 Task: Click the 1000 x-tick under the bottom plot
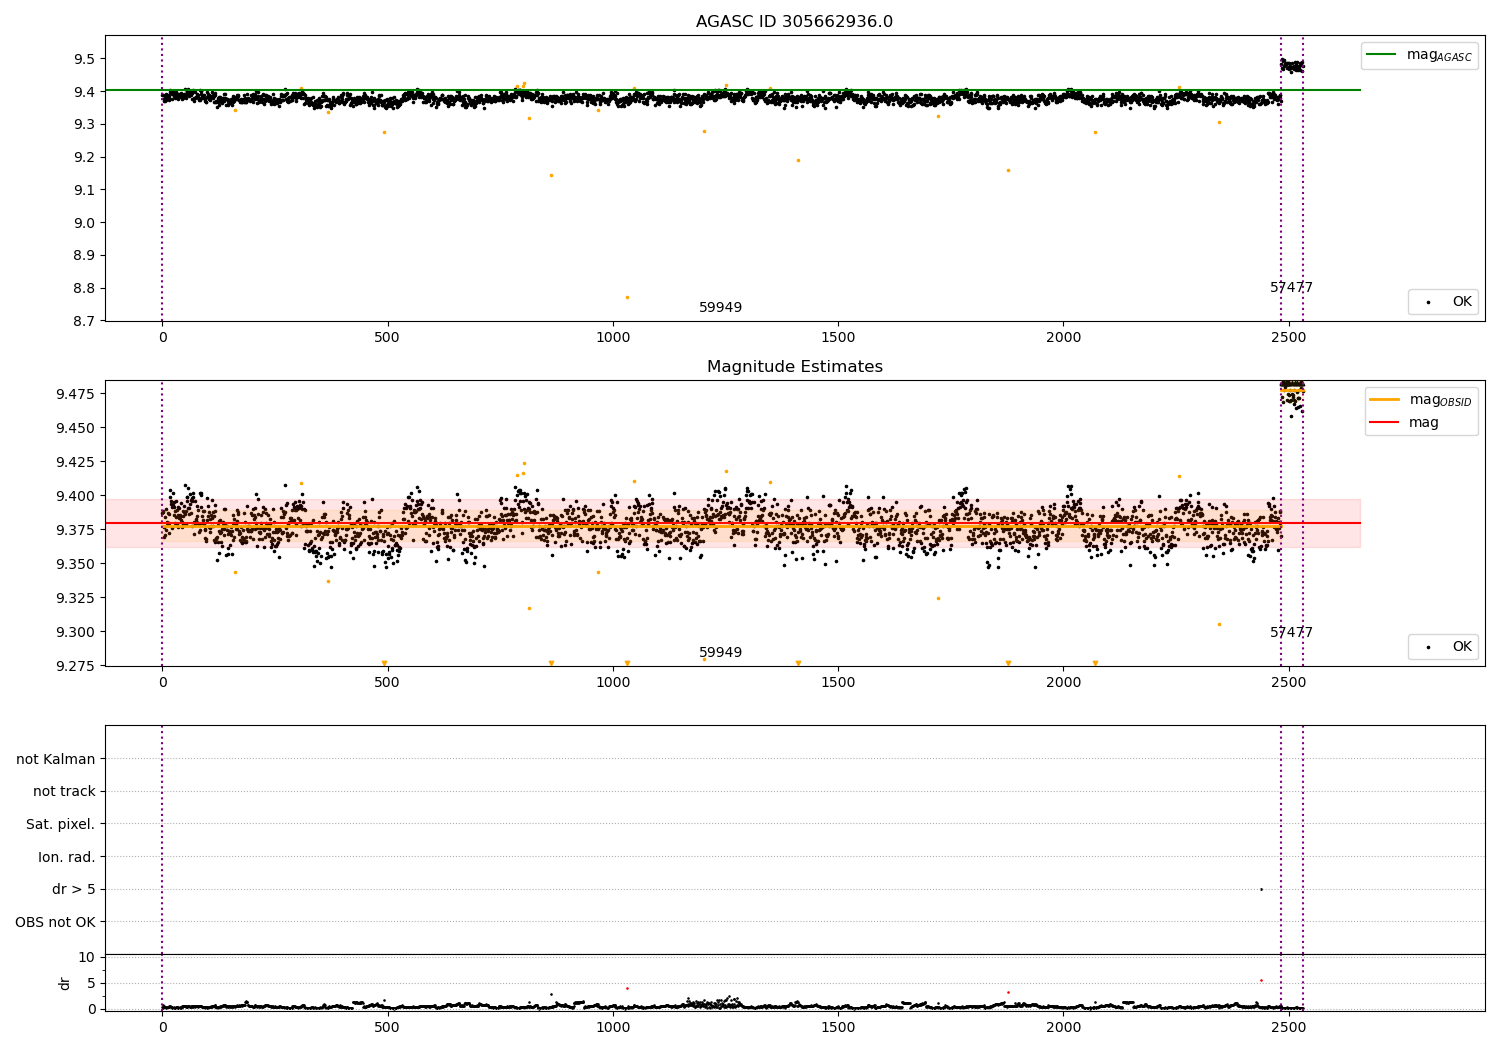click(x=612, y=1026)
